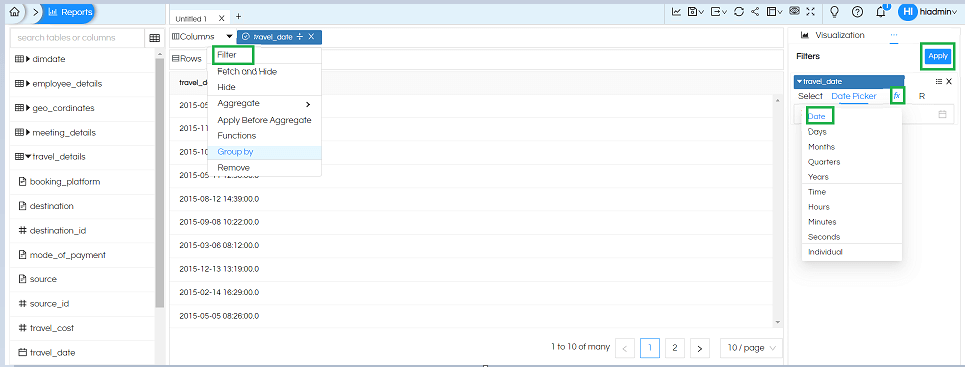Click the fx function icon

pos(897,96)
